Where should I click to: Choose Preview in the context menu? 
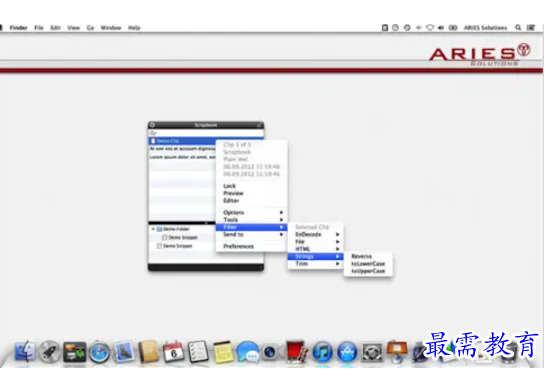point(252,193)
